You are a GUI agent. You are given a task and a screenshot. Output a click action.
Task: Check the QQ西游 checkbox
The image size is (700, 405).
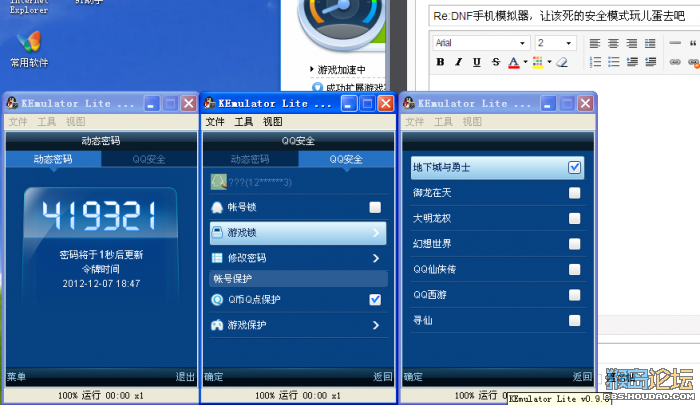(575, 295)
